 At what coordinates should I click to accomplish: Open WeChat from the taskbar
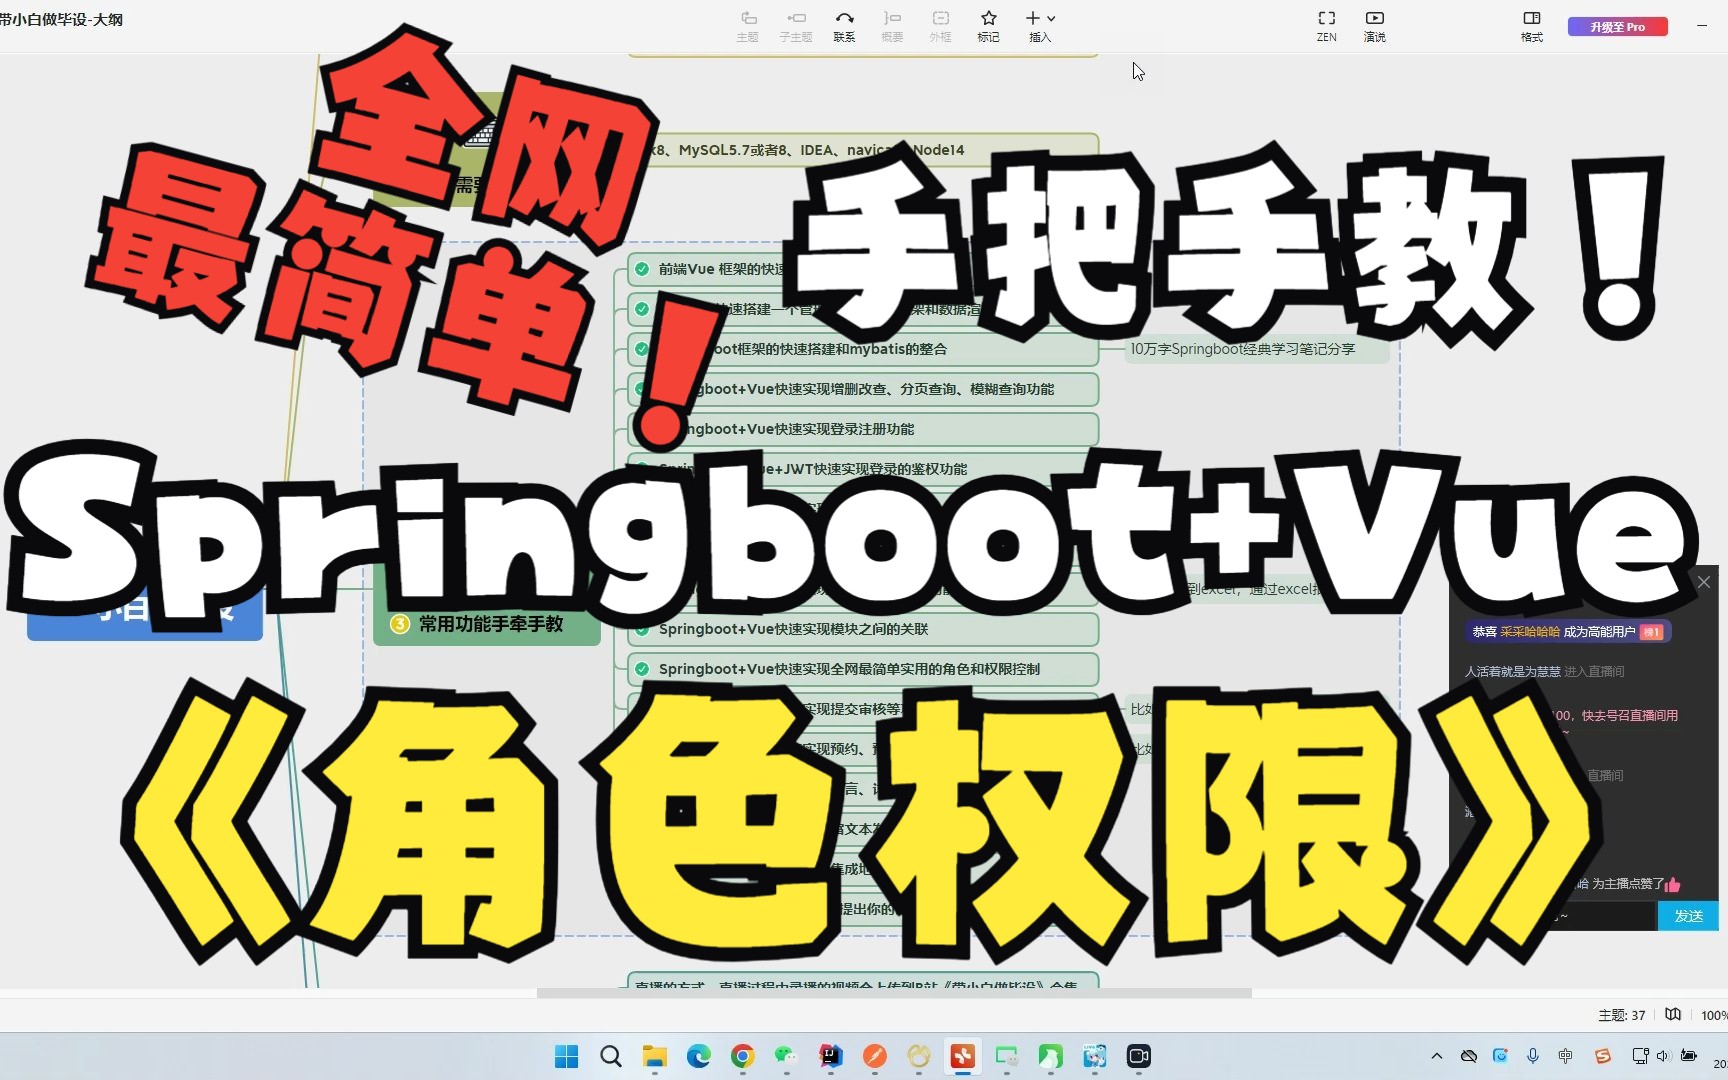click(x=787, y=1056)
